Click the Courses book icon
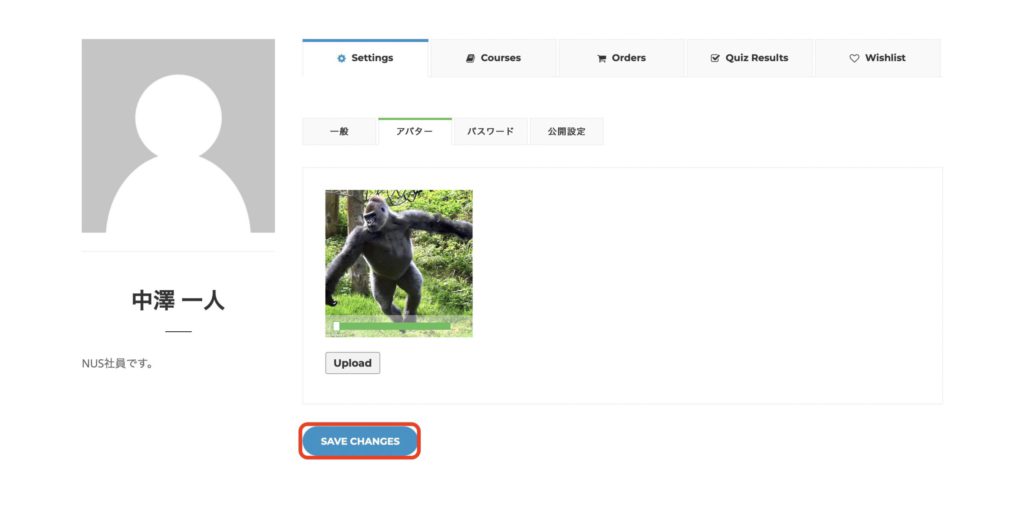The width and height of the screenshot is (1024, 525). click(x=470, y=58)
